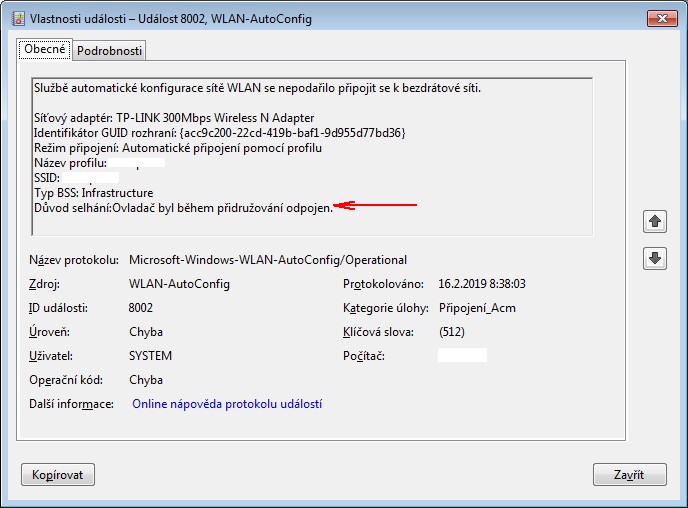Viewport: 688px width, 508px height.
Task: Select the Obecné tab
Action: click(x=44, y=50)
